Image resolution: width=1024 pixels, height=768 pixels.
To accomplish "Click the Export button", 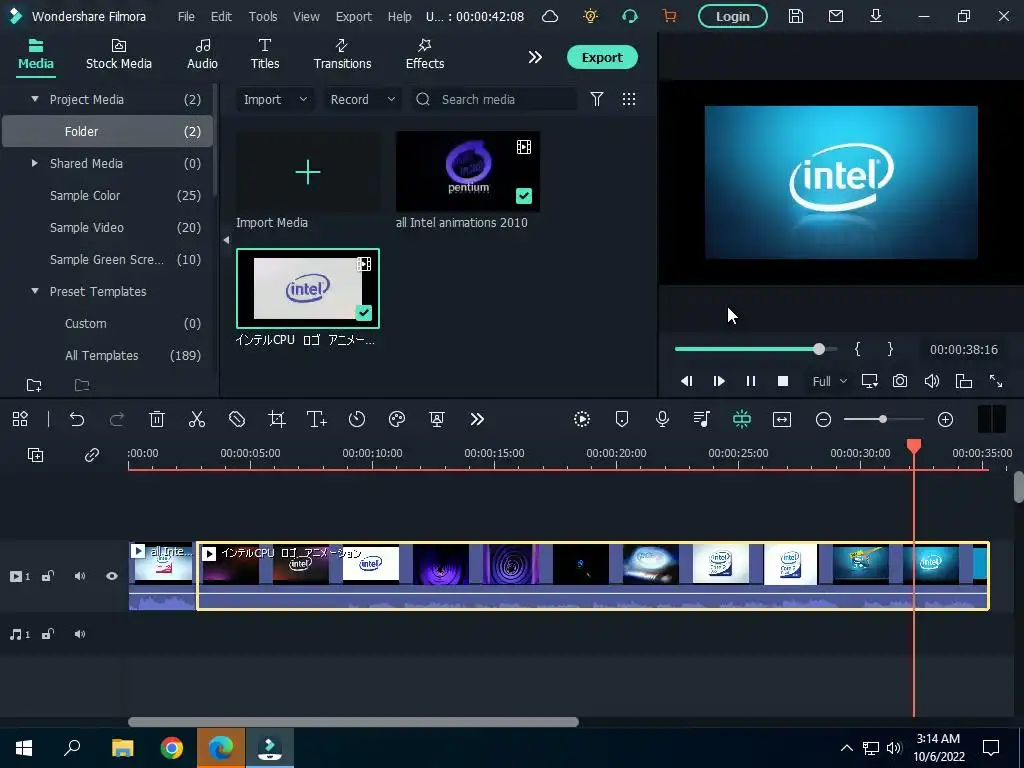I will coord(602,57).
